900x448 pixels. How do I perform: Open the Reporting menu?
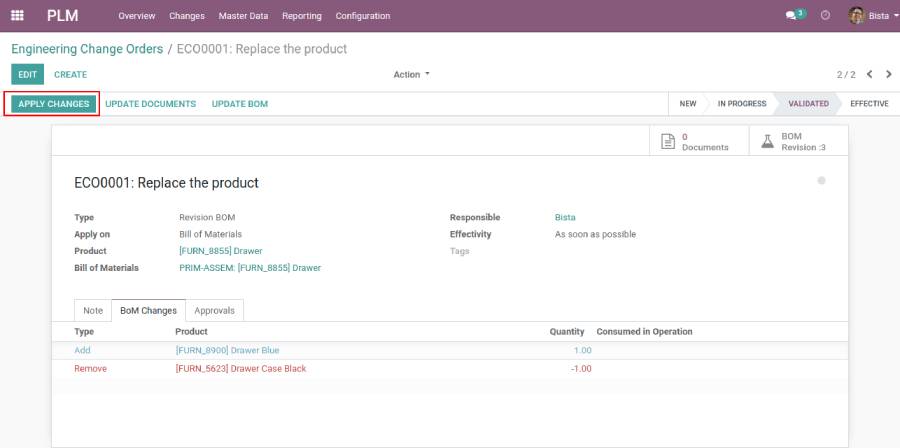click(x=302, y=16)
